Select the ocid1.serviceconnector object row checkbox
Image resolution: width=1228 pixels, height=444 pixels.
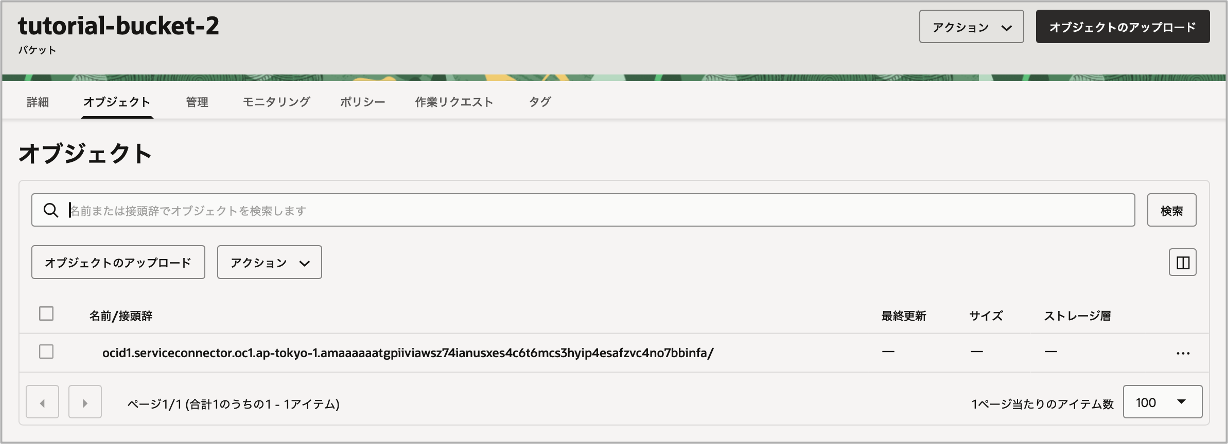pos(46,352)
